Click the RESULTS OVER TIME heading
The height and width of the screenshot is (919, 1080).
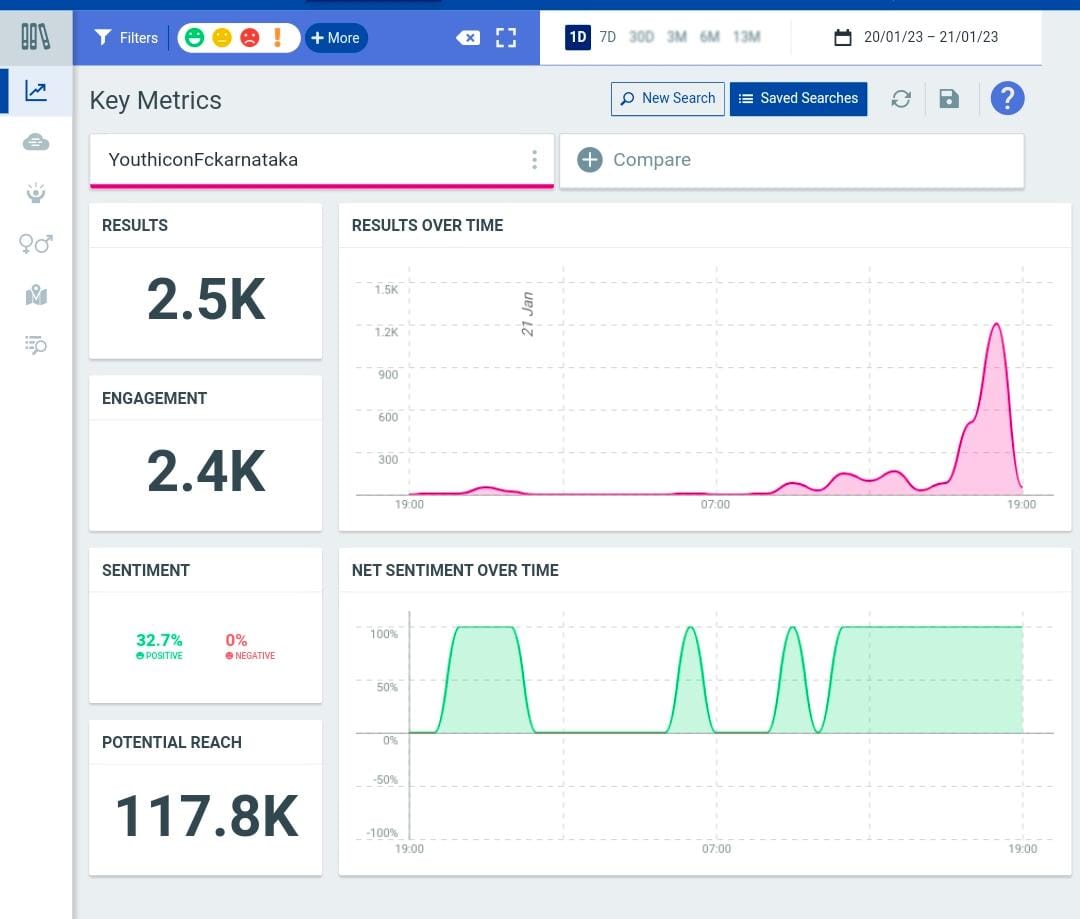coord(428,225)
